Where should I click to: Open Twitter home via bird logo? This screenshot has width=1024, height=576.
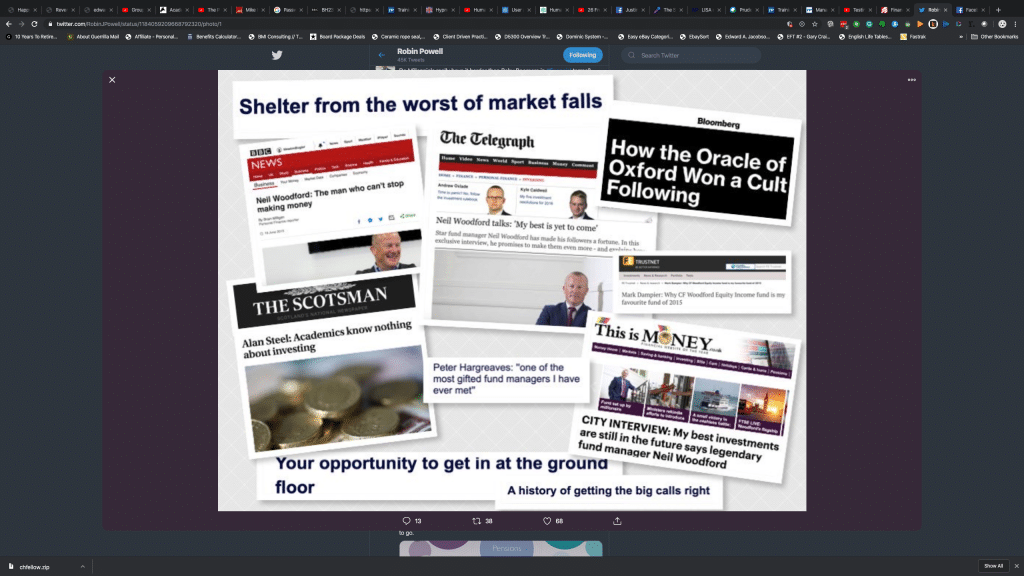point(277,56)
